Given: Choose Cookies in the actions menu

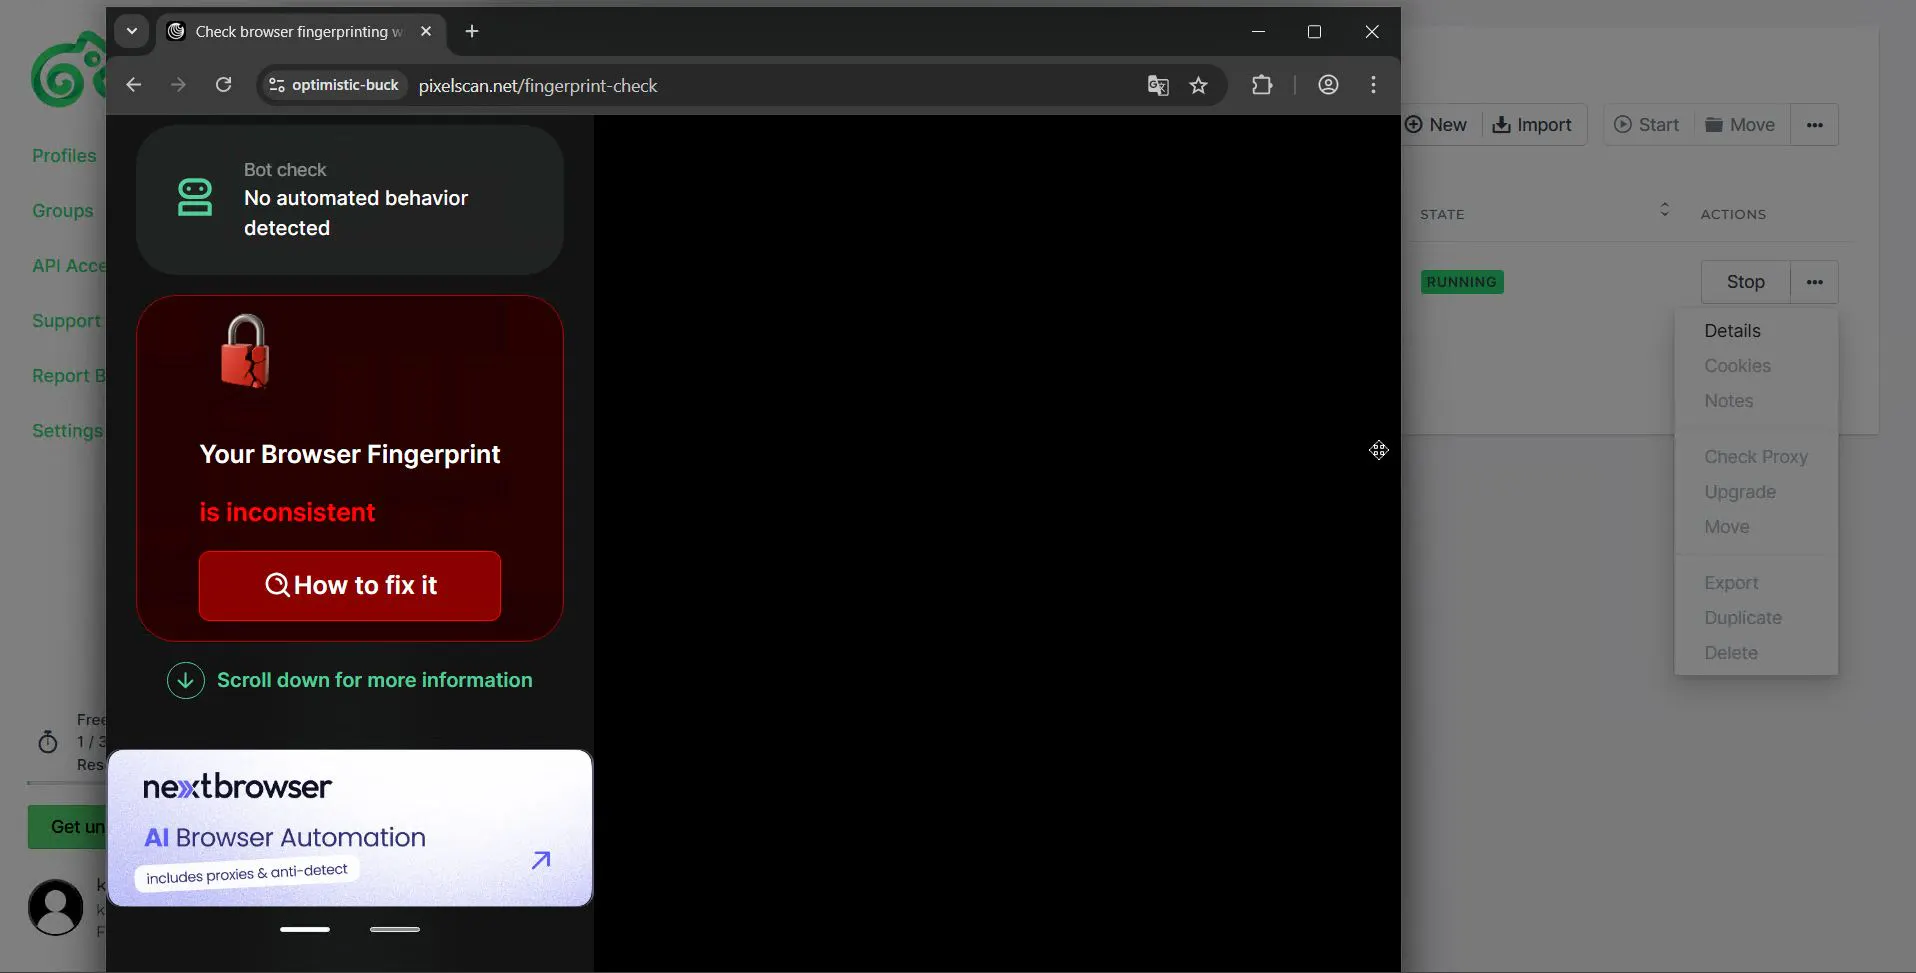Looking at the screenshot, I should point(1737,366).
